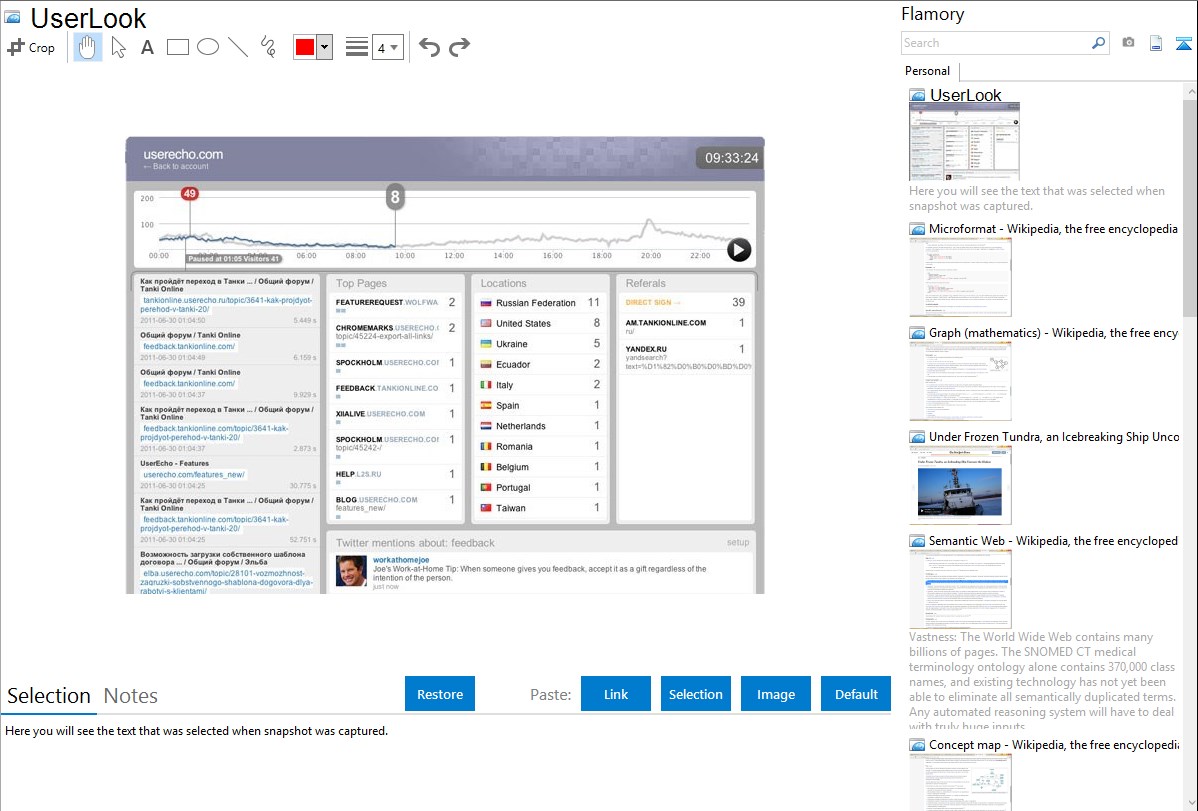Open the Graph (mathematics) snapshot thumbnail
Viewport: 1198px width, 811px height.
960,381
